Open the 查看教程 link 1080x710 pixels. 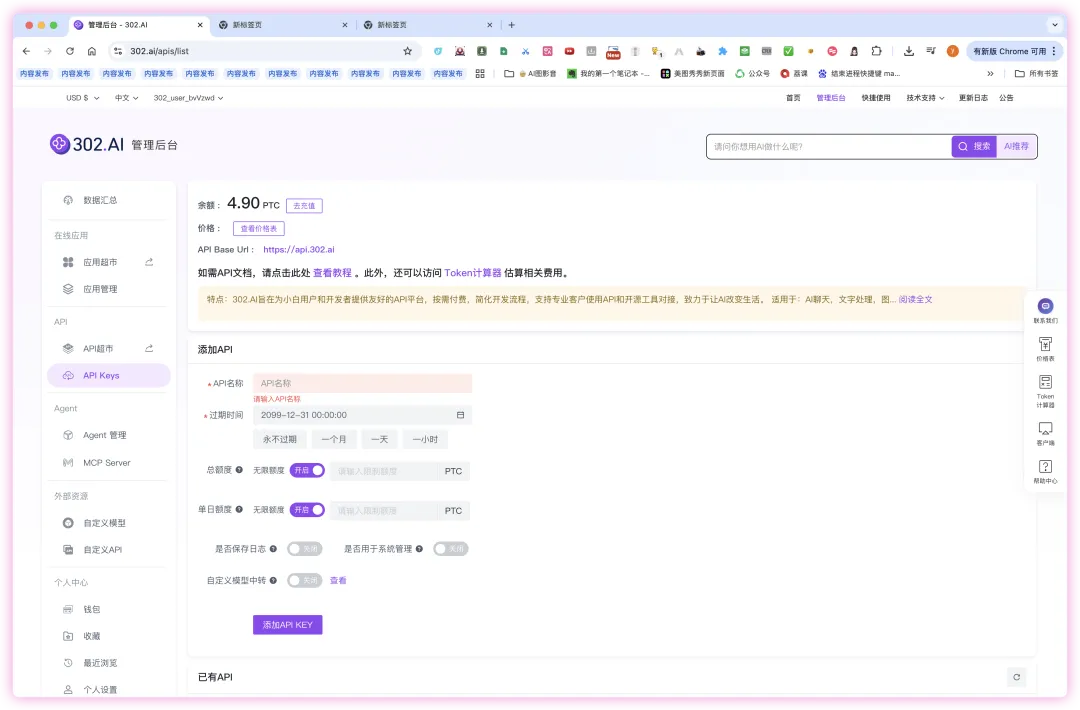point(332,273)
